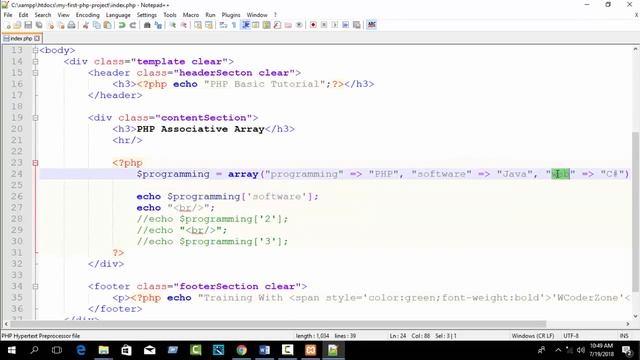Open Microsoft Edge from the taskbar
The width and height of the screenshot is (640, 360).
(81, 350)
